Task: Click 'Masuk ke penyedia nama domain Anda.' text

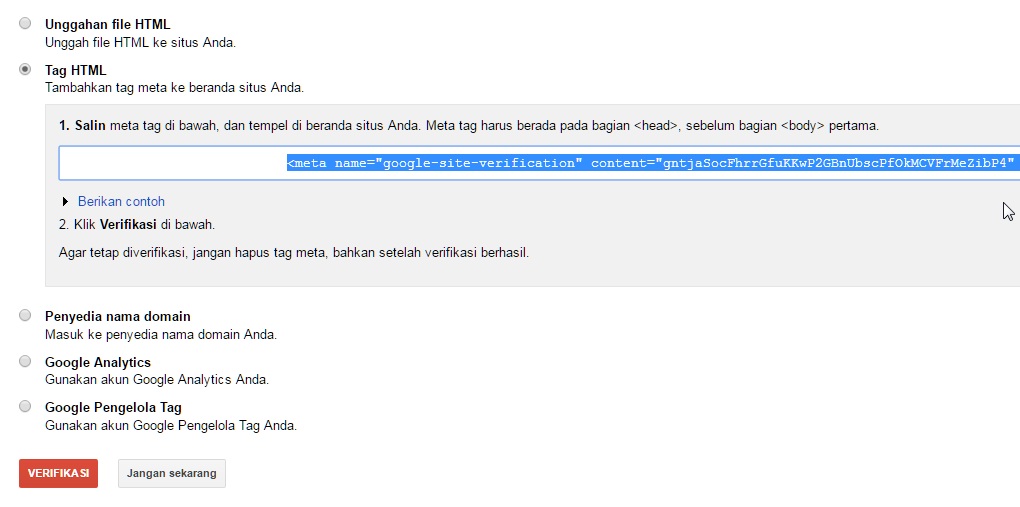Action: [x=161, y=335]
